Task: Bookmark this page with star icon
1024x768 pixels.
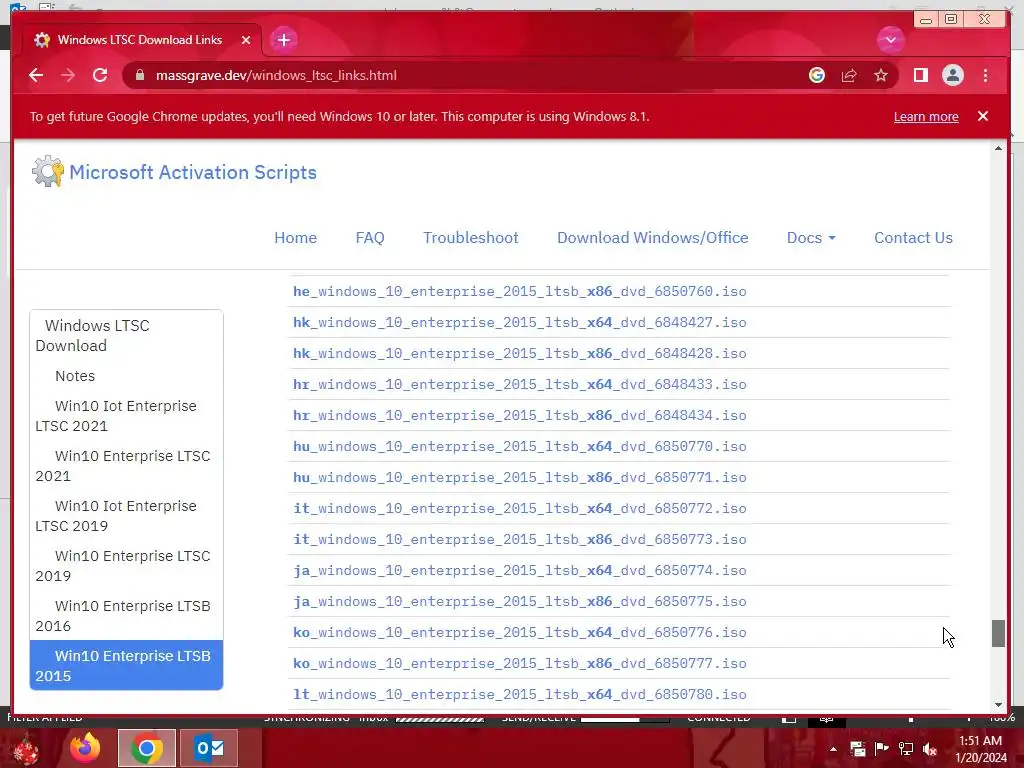Action: point(881,75)
